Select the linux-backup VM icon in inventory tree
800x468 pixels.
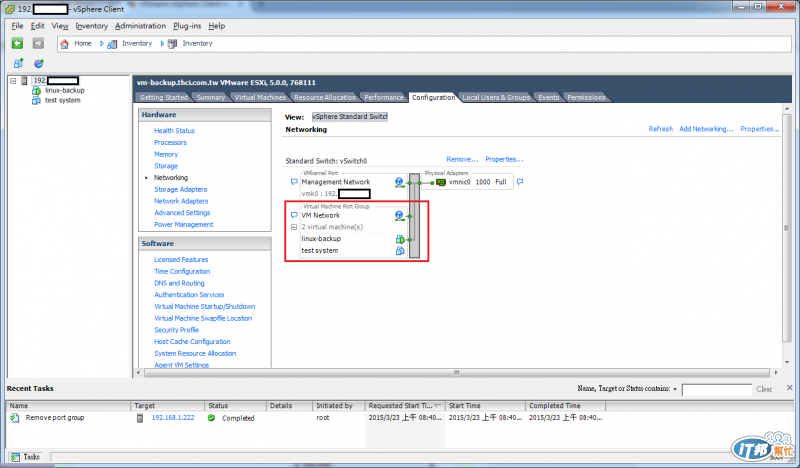pyautogui.click(x=36, y=90)
